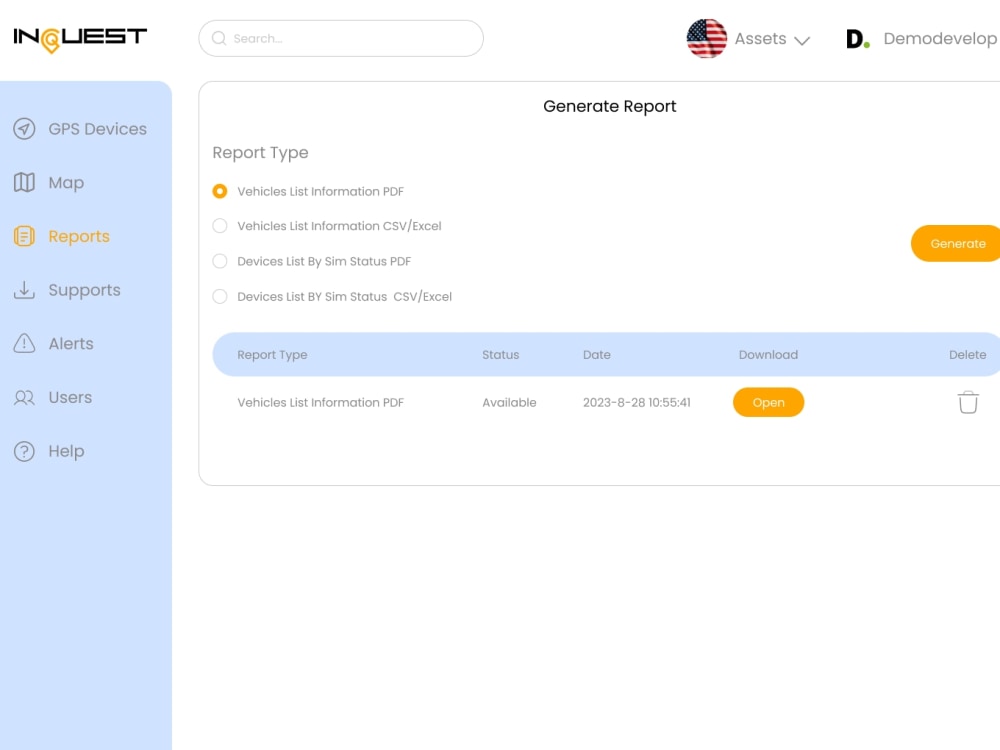Open the GPS Devices menu item
This screenshot has width=1000, height=750.
(98, 129)
